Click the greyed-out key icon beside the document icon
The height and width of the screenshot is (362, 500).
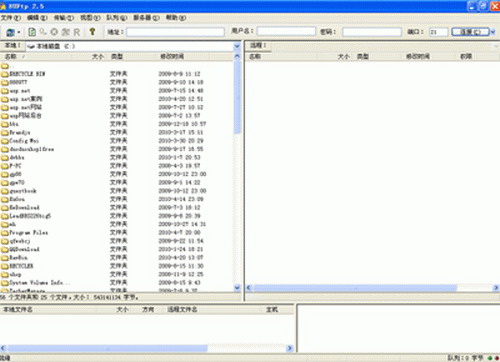click(x=43, y=32)
